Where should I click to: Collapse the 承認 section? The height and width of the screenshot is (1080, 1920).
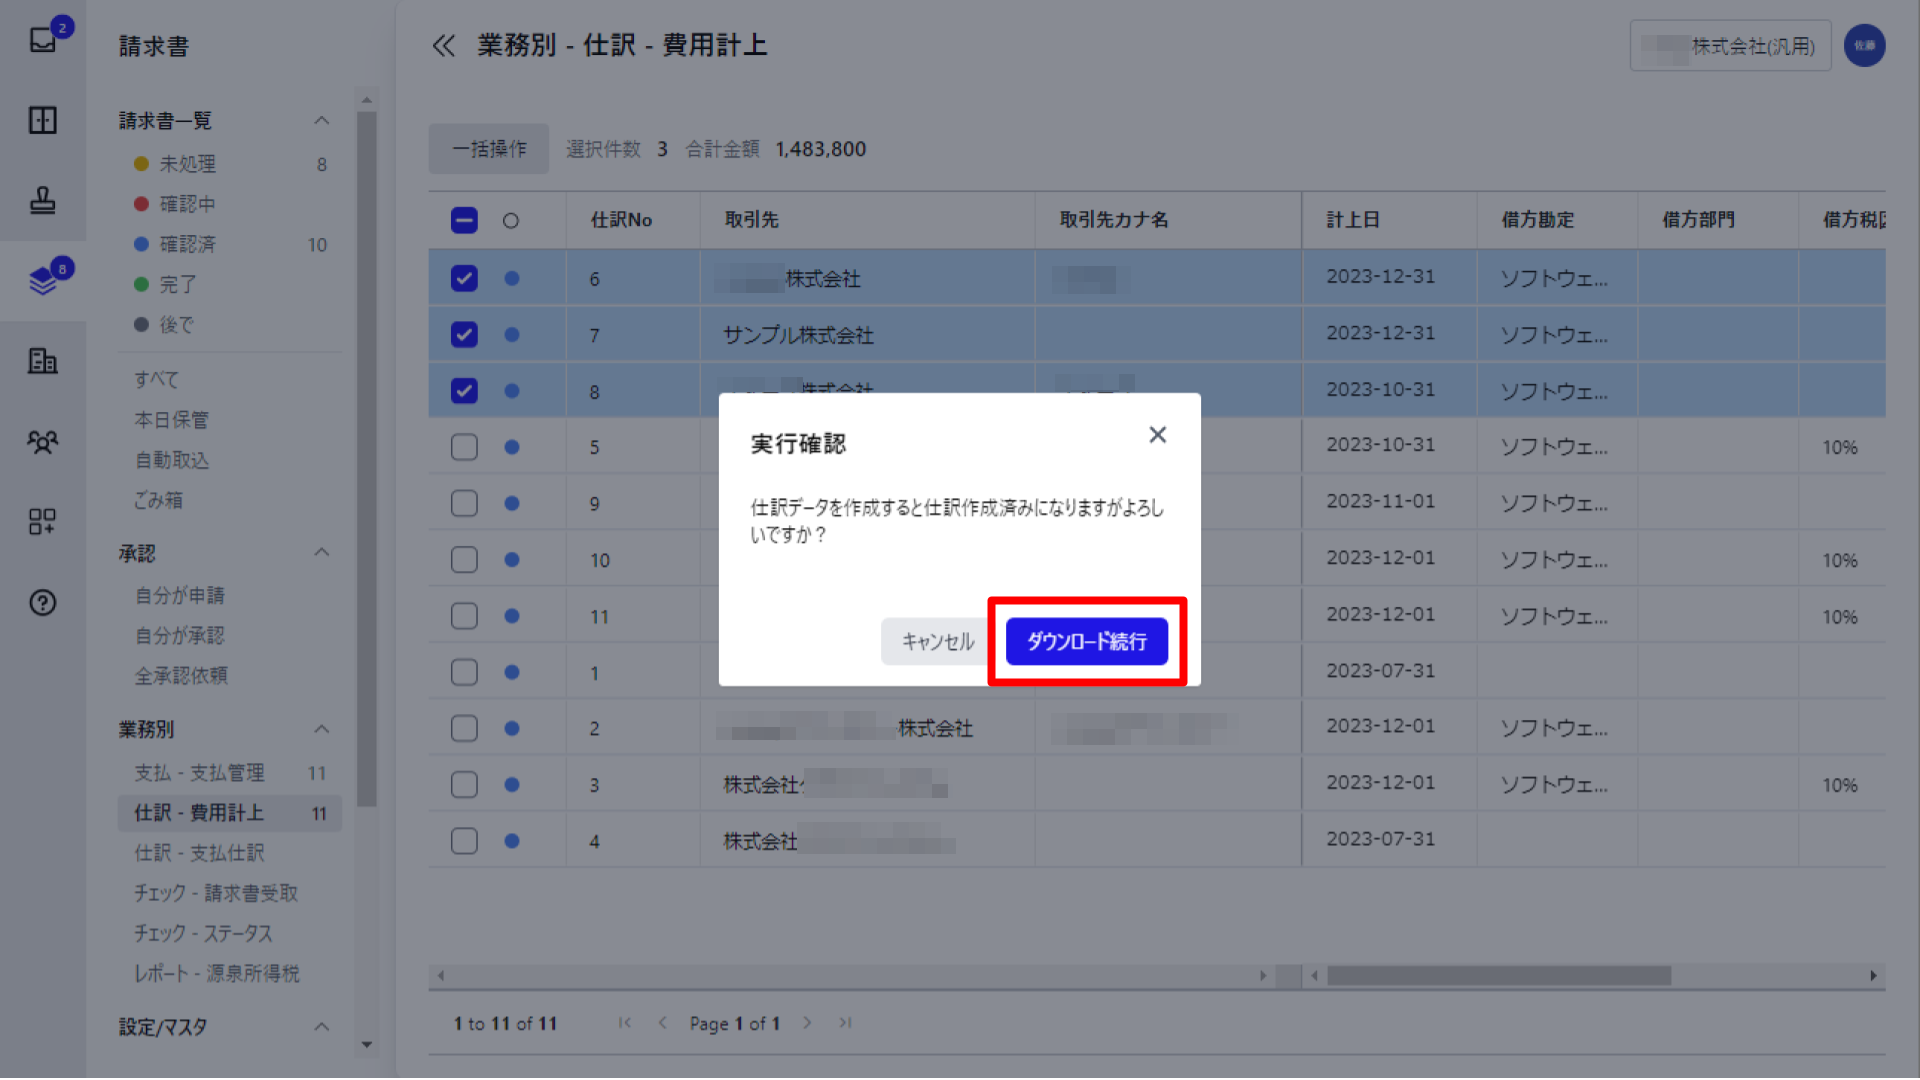(321, 553)
